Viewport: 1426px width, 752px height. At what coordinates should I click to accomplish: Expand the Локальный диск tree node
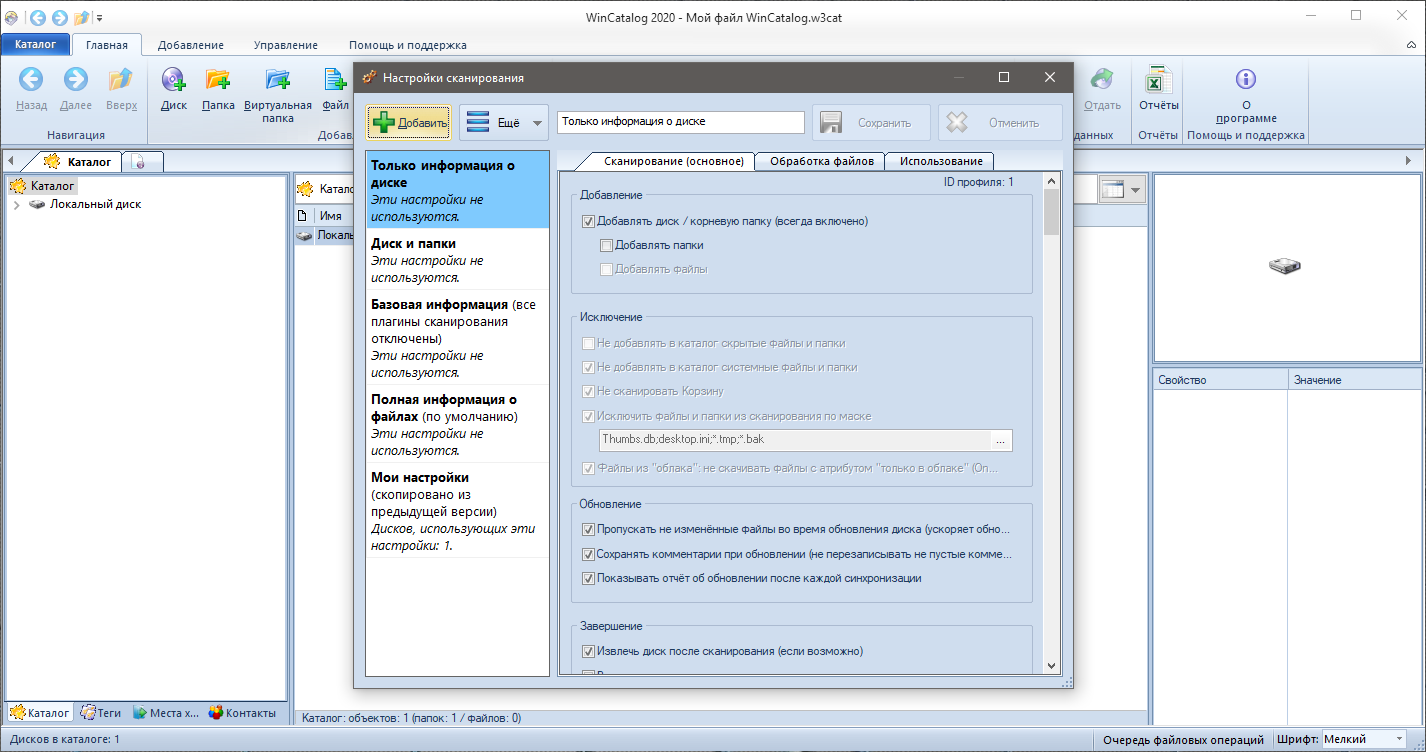pyautogui.click(x=16, y=205)
